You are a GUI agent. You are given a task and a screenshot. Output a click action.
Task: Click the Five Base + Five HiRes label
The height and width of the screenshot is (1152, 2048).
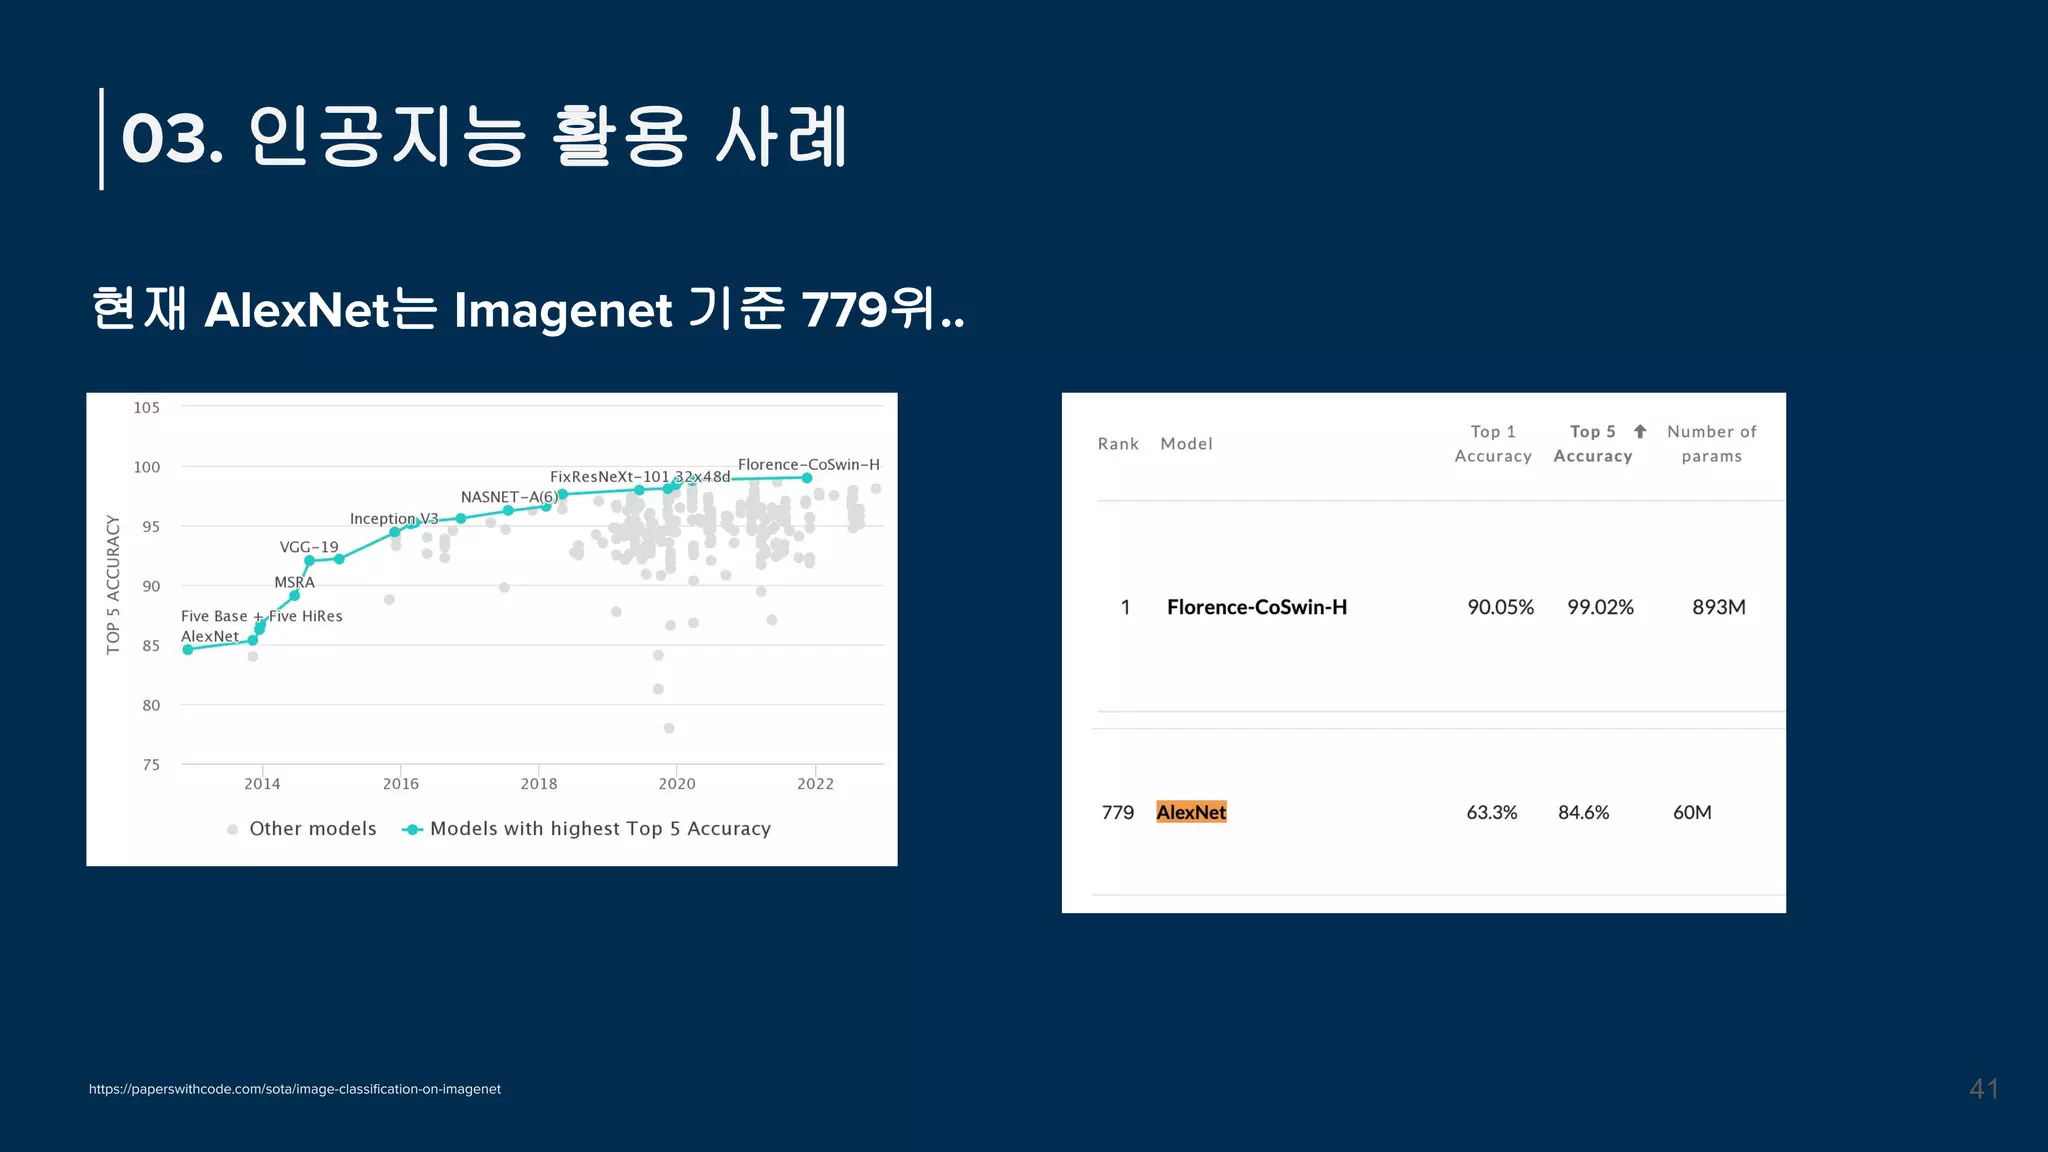(x=262, y=616)
